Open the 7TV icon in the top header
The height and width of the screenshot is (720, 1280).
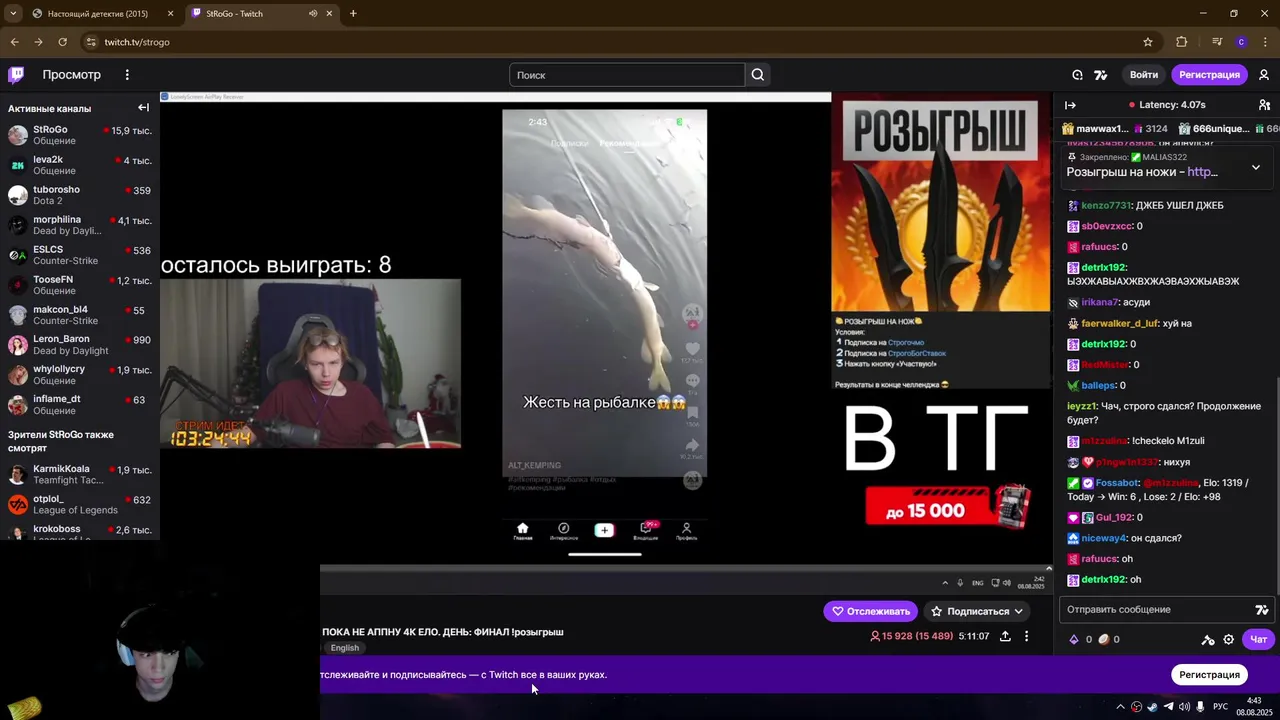click(1101, 75)
